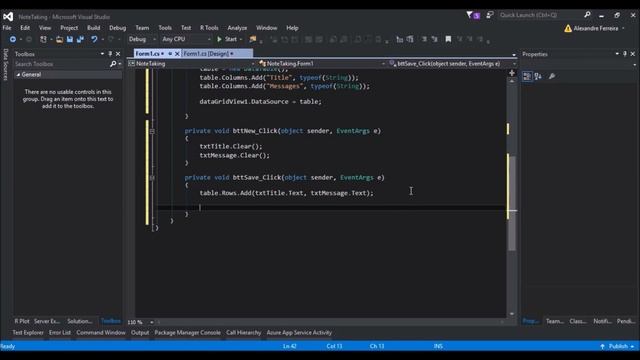Open the File menu

7,28
